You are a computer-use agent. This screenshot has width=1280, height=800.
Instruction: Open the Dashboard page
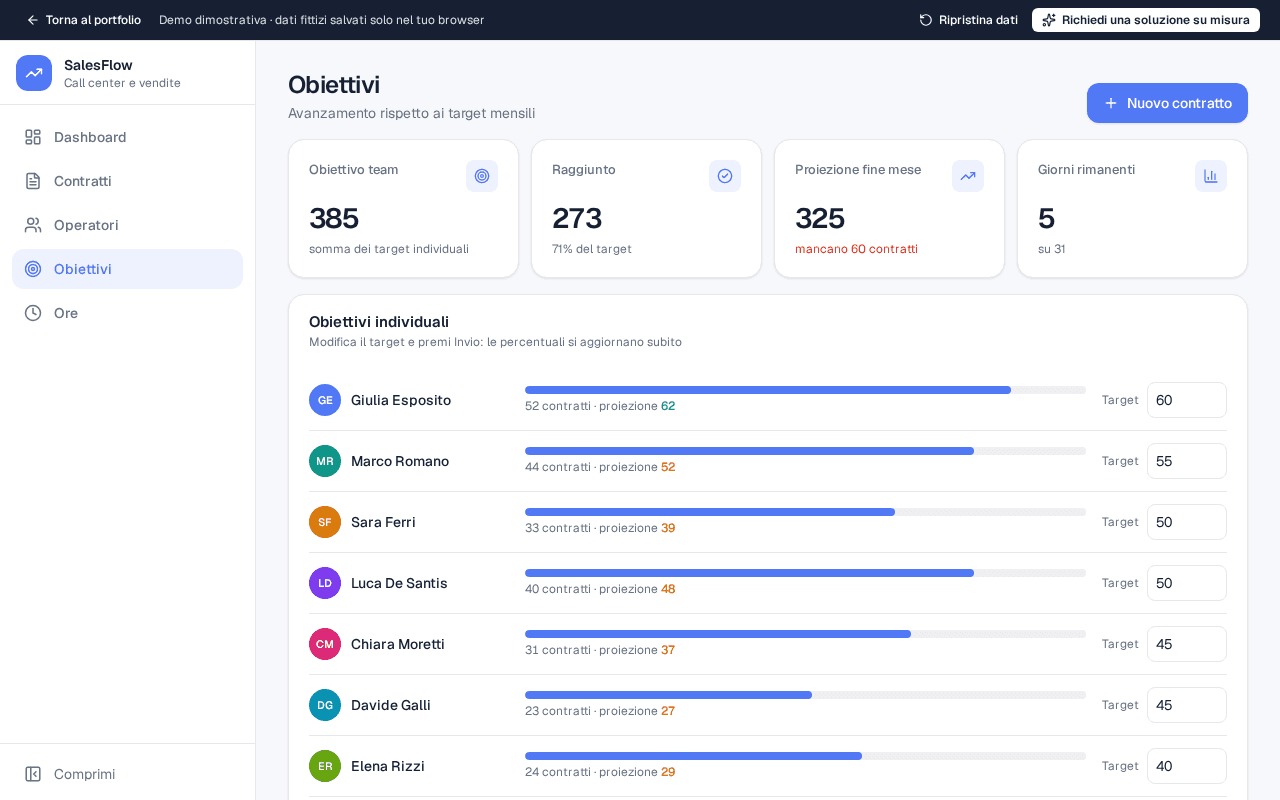point(127,137)
